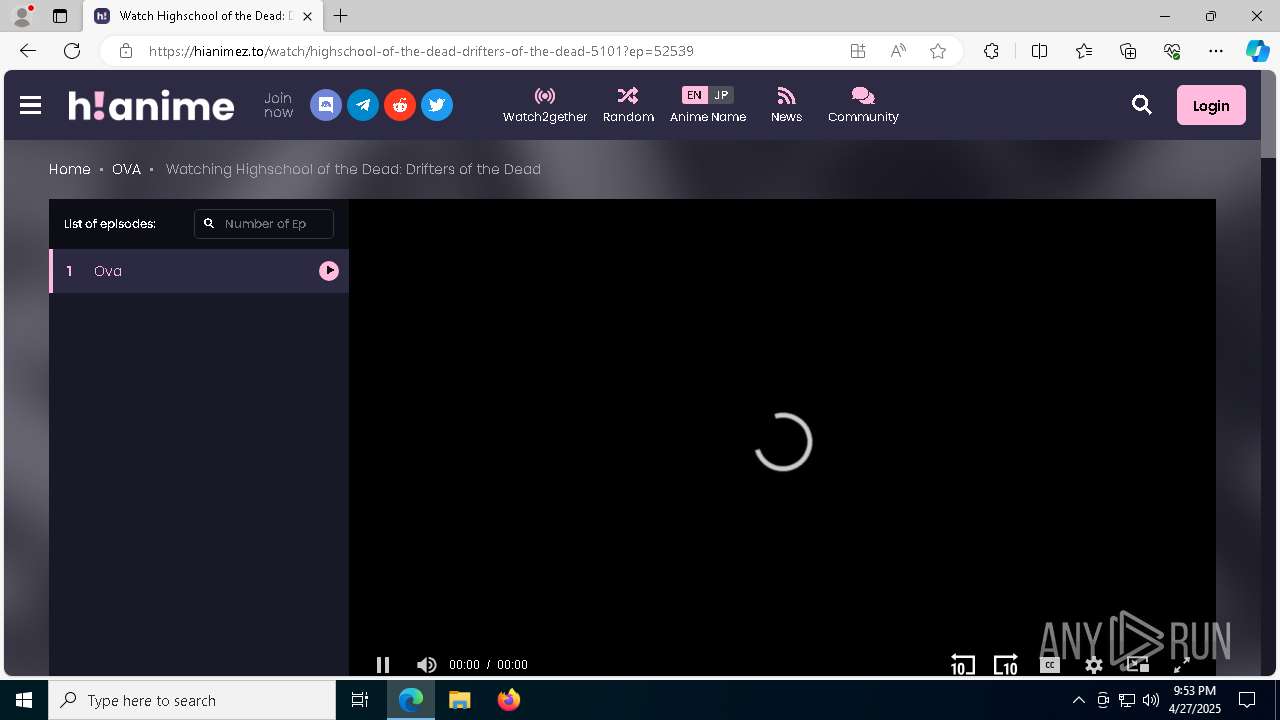Rewind video 10 seconds

coord(962,665)
